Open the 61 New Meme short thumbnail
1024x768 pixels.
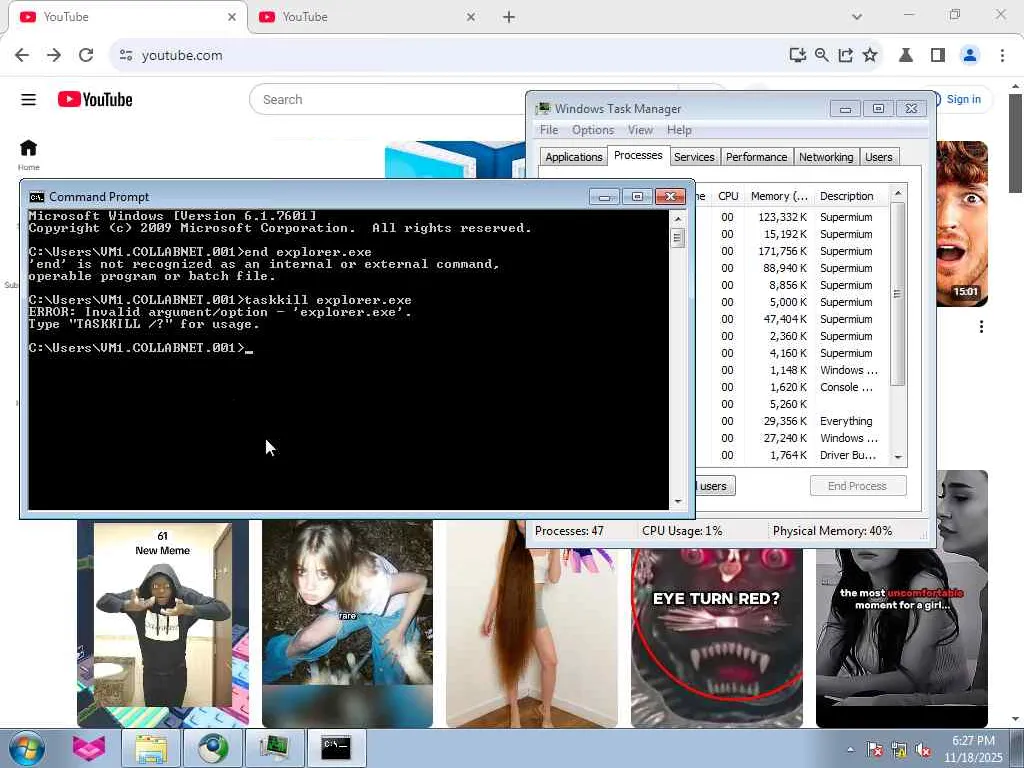pyautogui.click(x=163, y=624)
